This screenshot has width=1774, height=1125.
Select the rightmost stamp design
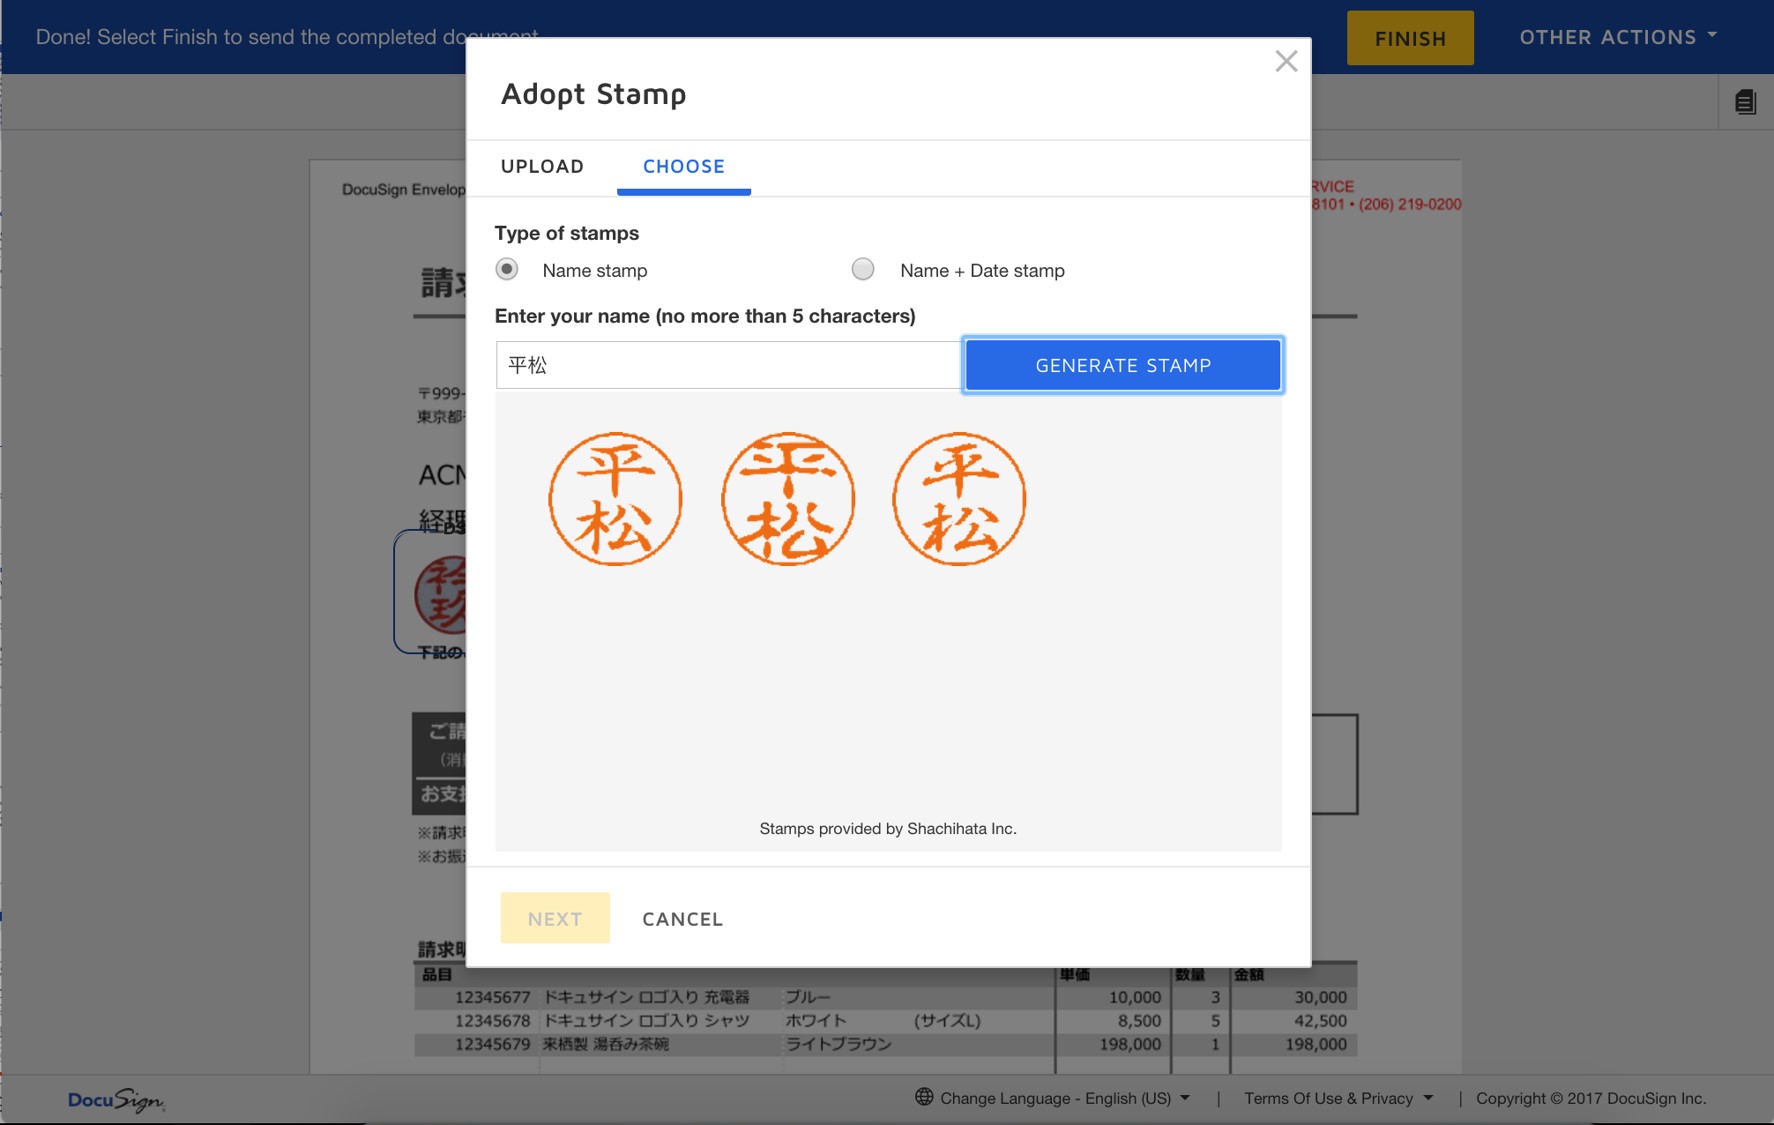[x=959, y=499]
